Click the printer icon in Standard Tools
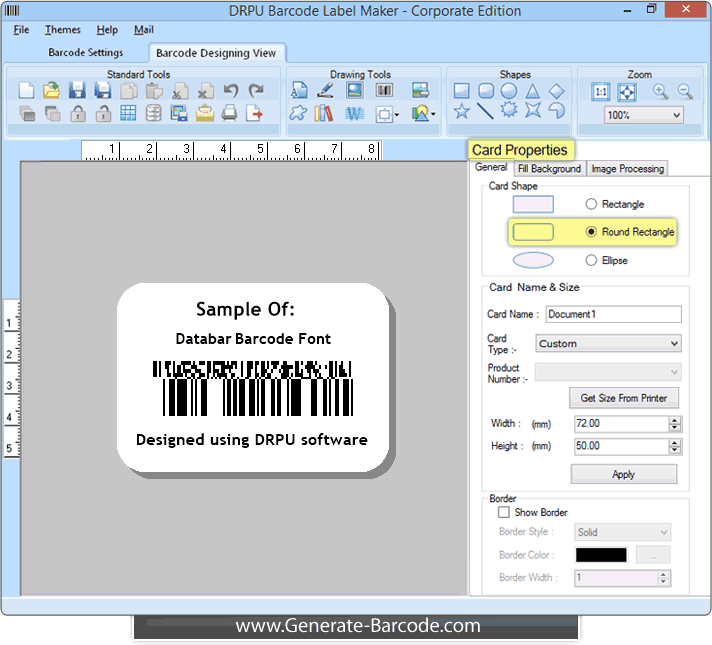The height and width of the screenshot is (645, 712). 229,113
